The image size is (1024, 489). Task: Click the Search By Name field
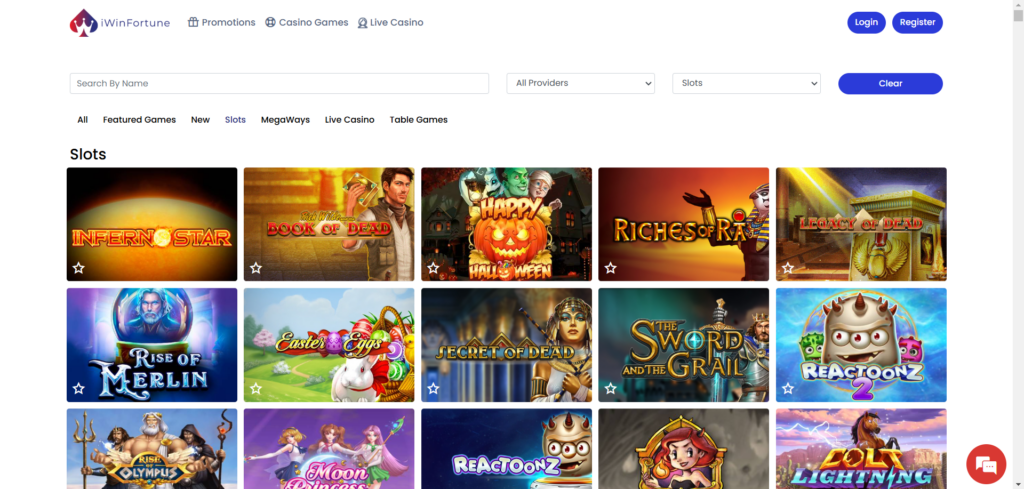pyautogui.click(x=279, y=84)
